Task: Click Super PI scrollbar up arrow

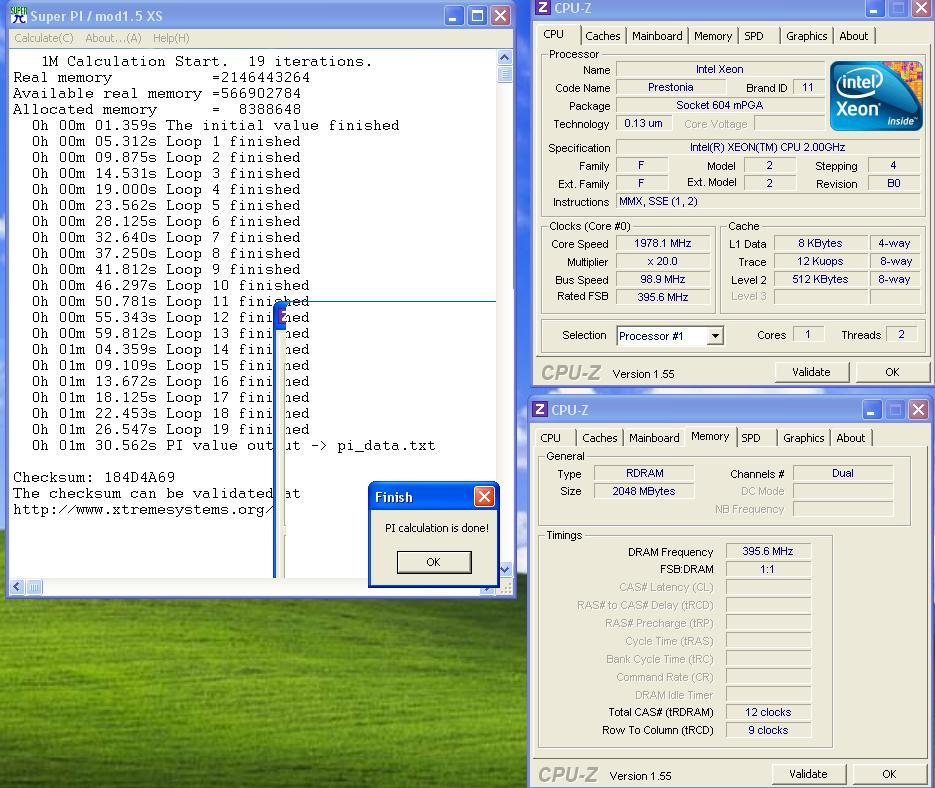Action: [x=504, y=58]
